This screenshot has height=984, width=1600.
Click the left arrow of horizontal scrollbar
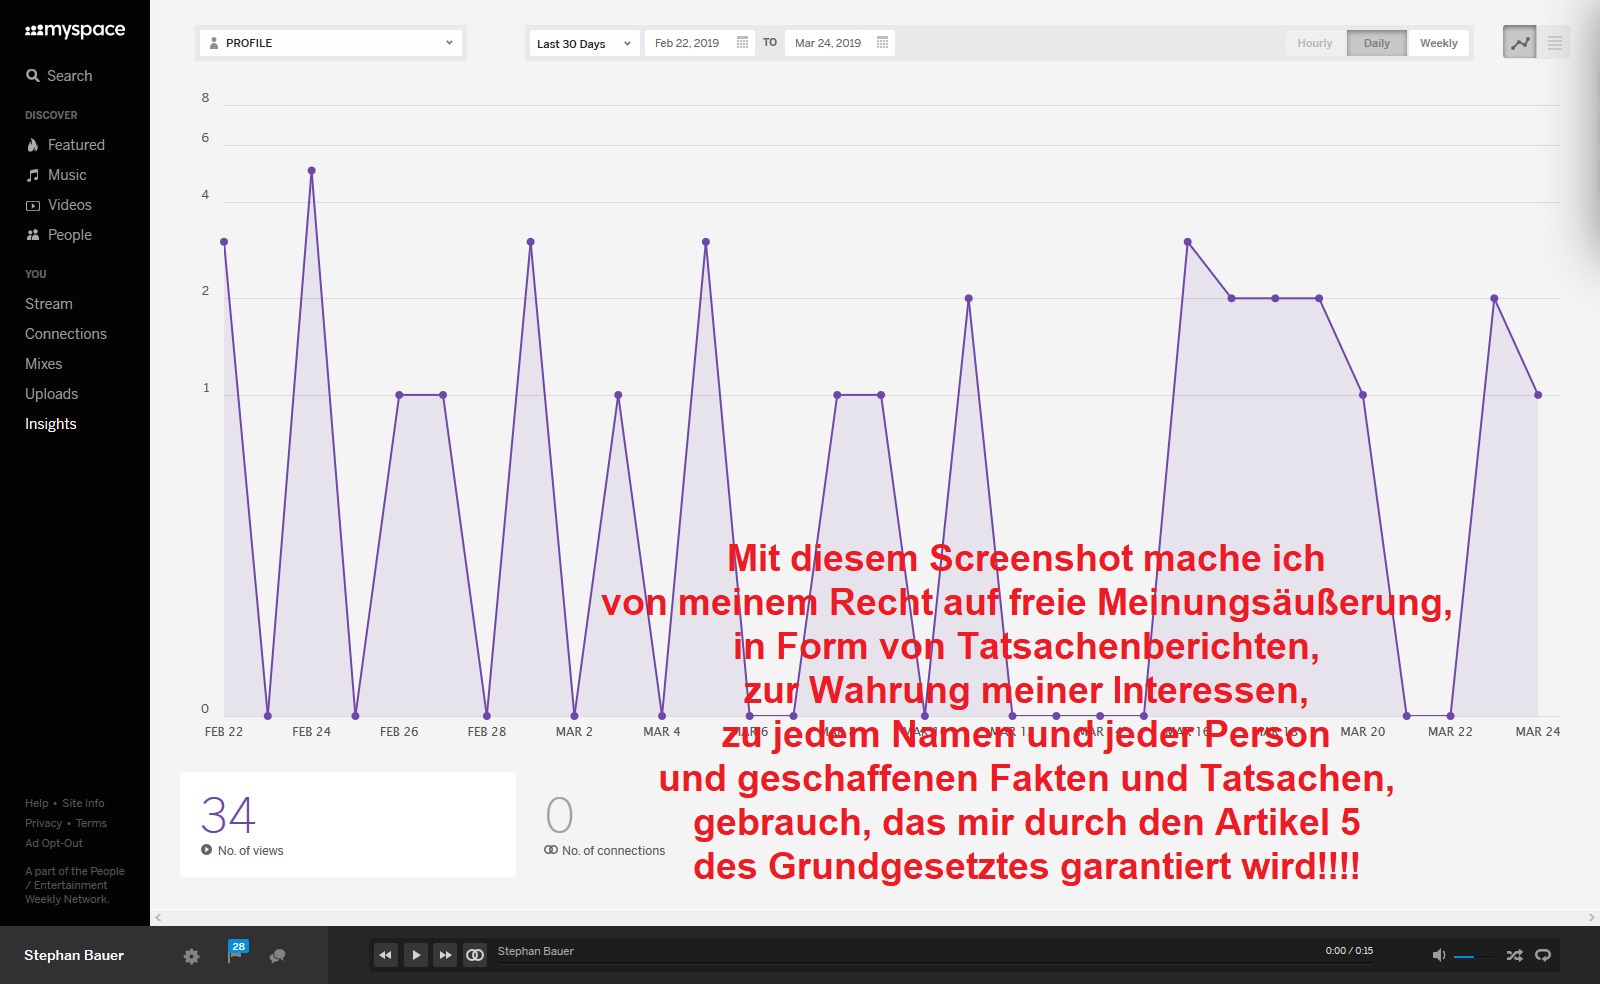click(x=158, y=917)
